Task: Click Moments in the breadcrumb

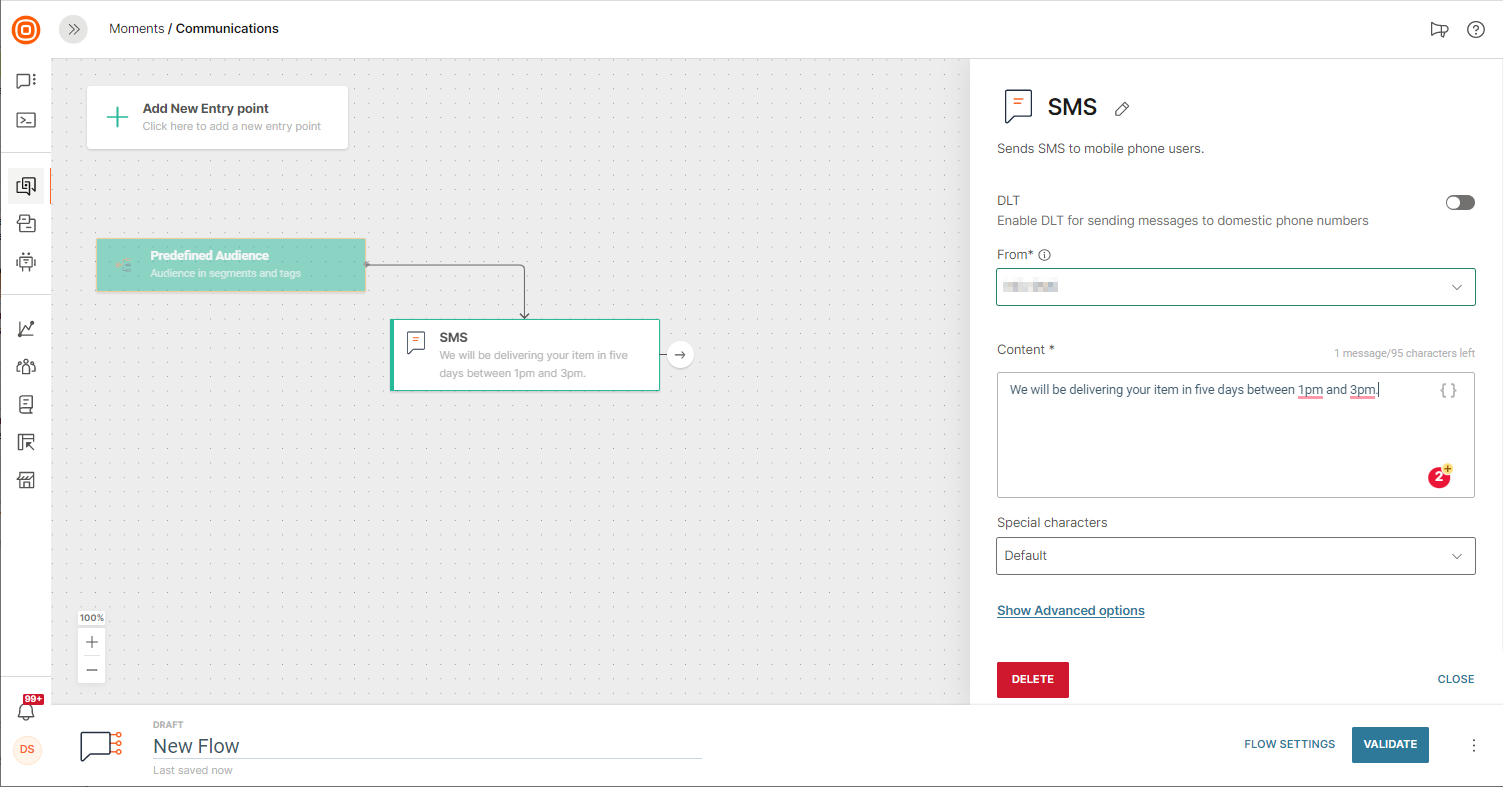Action: click(x=136, y=29)
